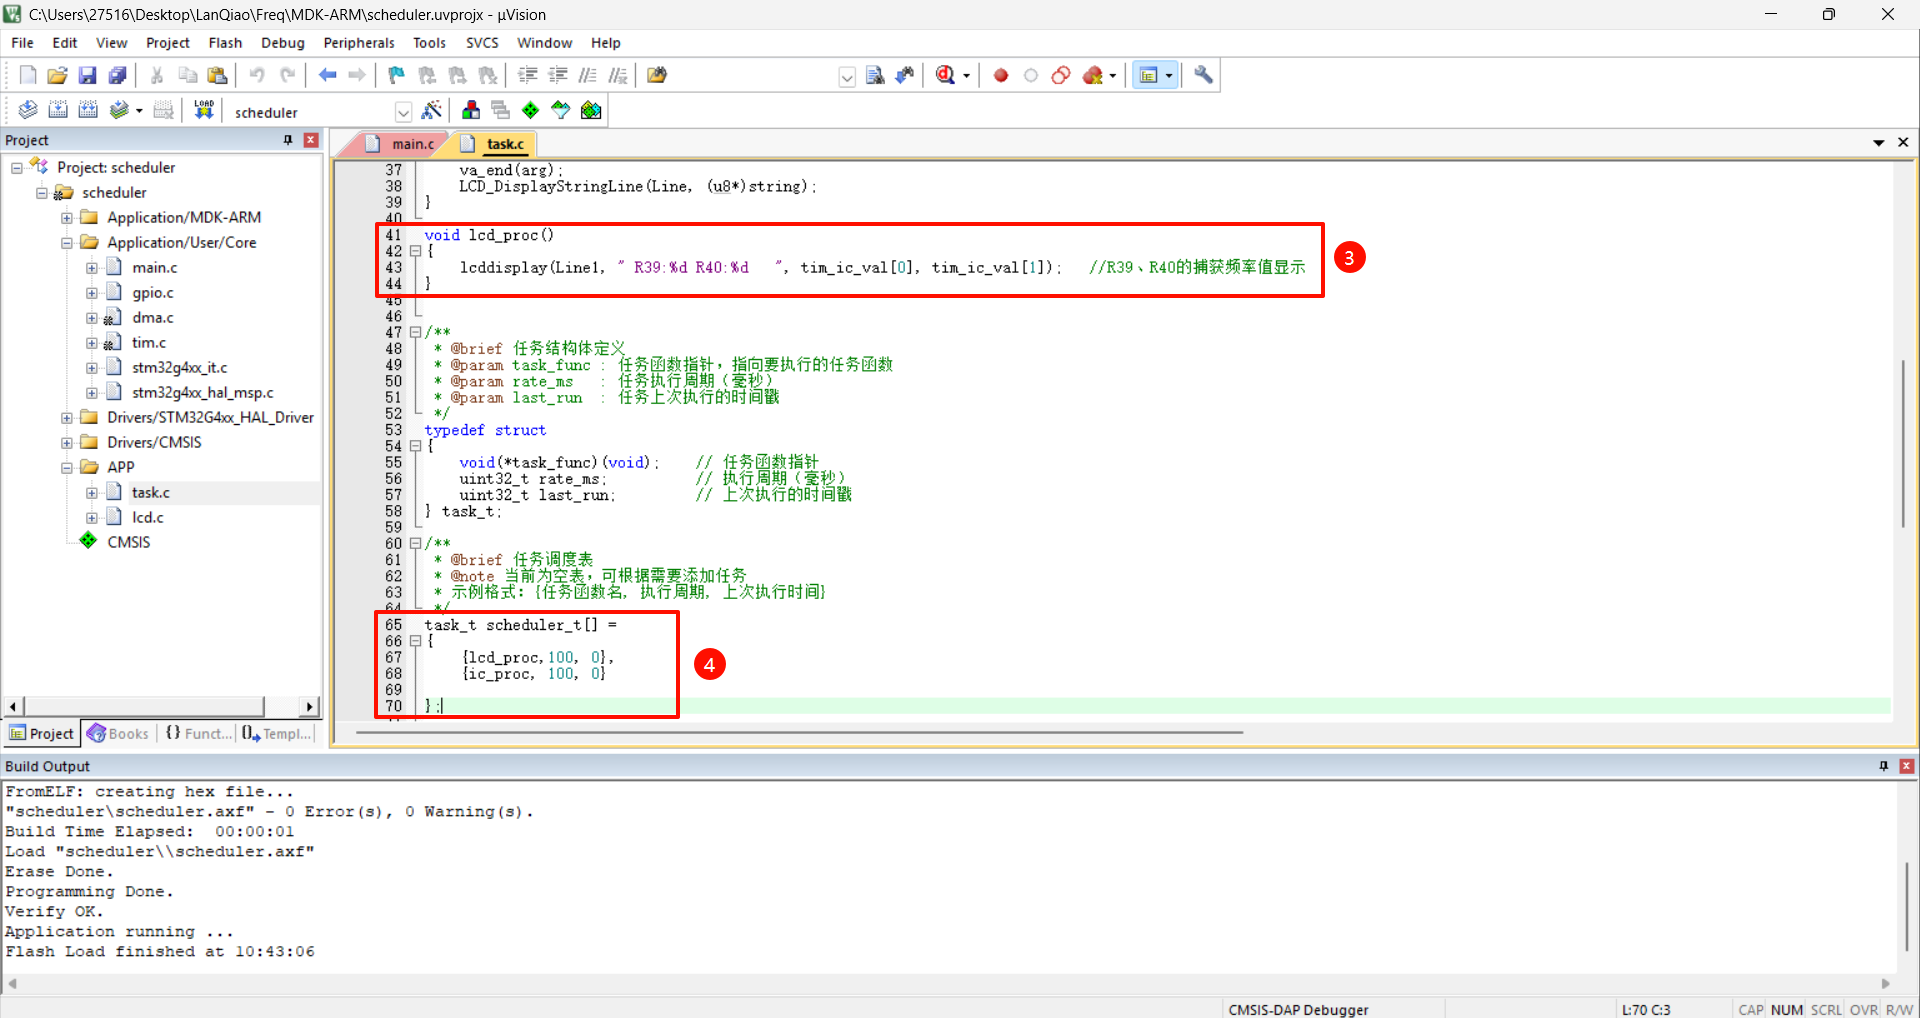Collapse the lcd_proc function fold at line 42

(415, 252)
